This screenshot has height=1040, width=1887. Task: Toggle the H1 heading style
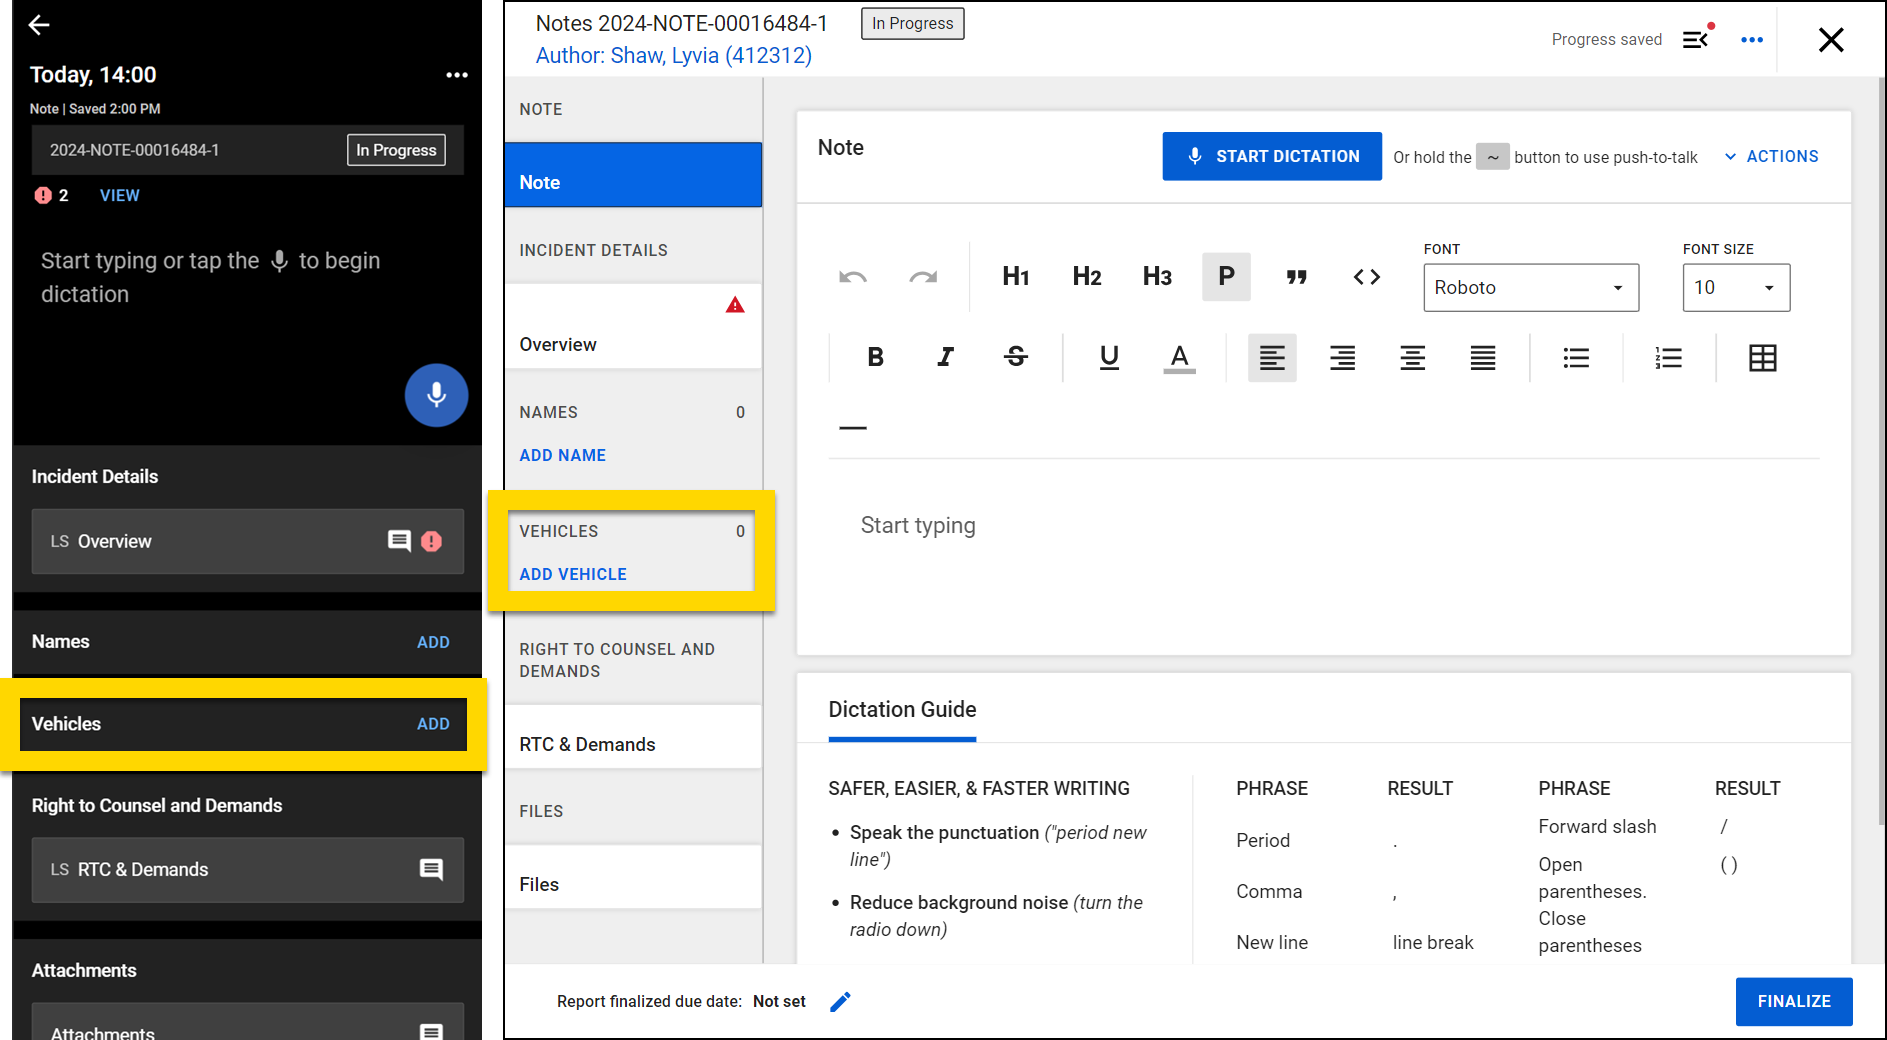click(1015, 277)
